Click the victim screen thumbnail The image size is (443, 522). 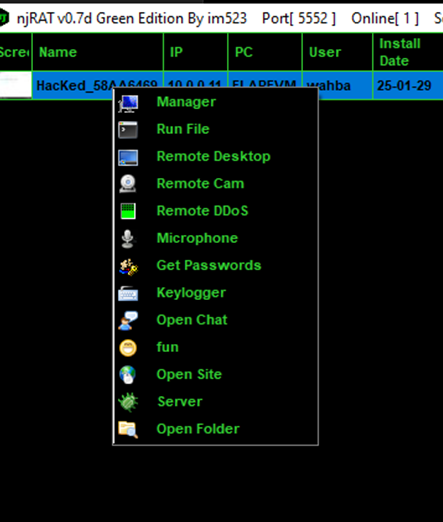(16, 85)
